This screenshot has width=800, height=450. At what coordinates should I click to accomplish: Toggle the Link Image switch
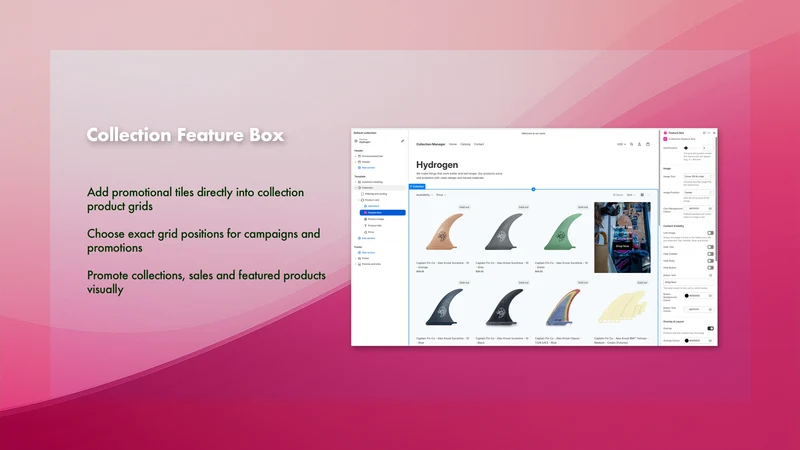(710, 233)
